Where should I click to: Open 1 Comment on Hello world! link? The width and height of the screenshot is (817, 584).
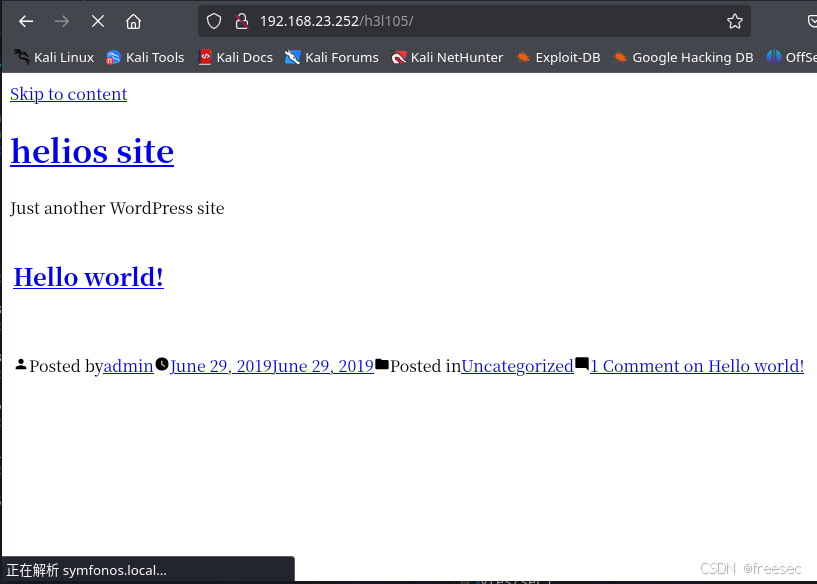(x=697, y=366)
